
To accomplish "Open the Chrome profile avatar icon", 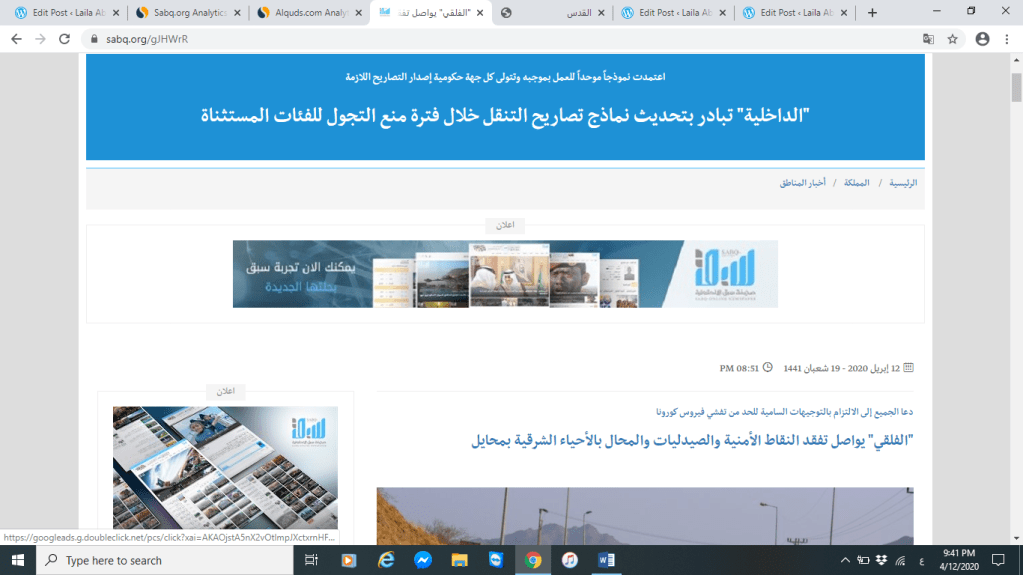I will (982, 39).
